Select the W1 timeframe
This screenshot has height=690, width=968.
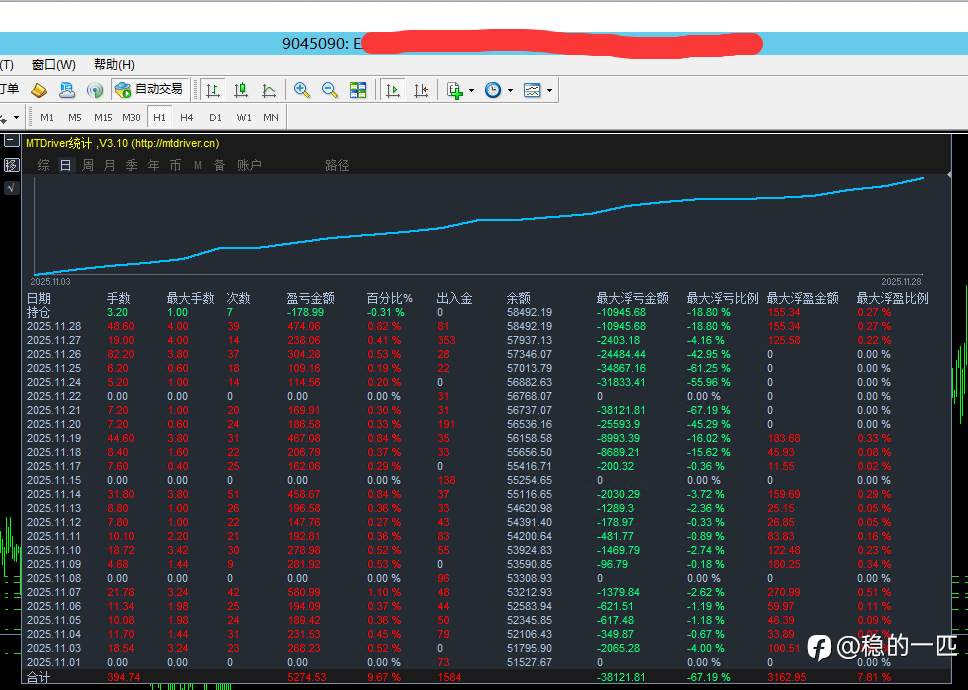point(244,117)
